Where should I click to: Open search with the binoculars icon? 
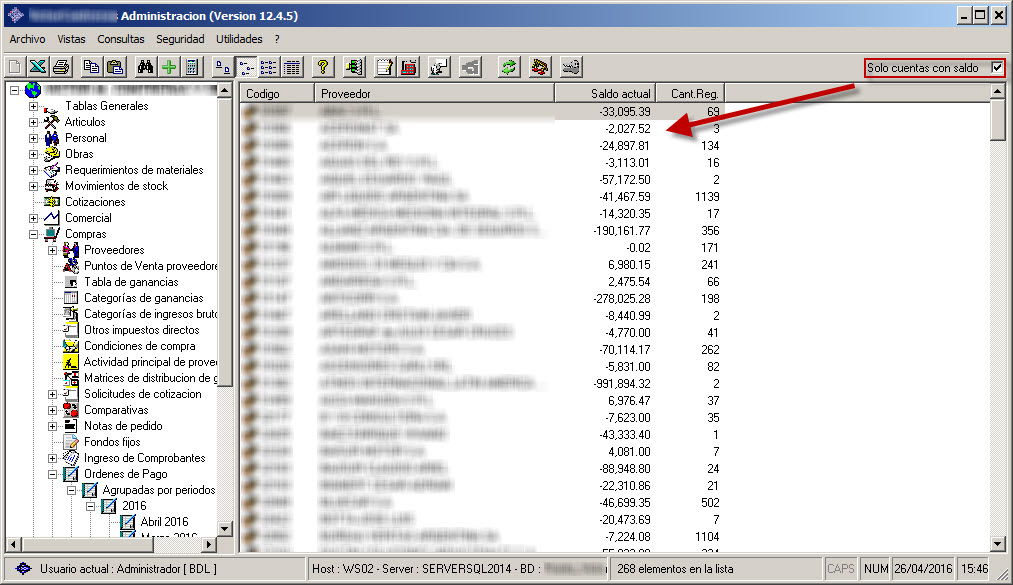pos(145,67)
